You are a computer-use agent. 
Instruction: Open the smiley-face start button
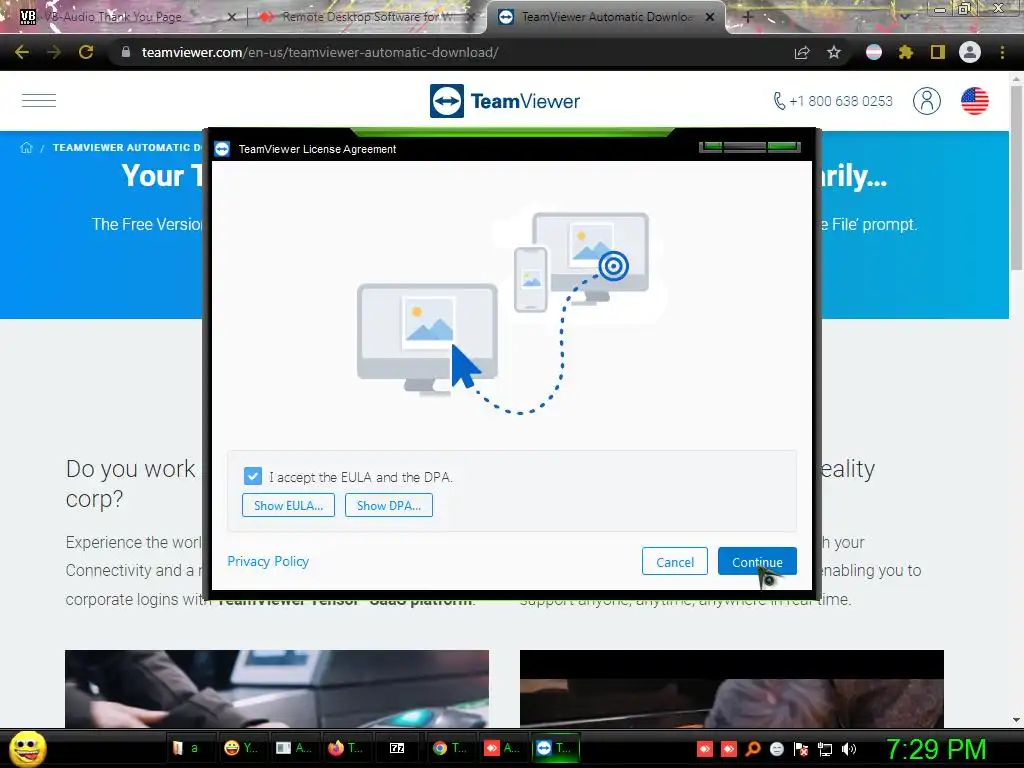[x=27, y=748]
